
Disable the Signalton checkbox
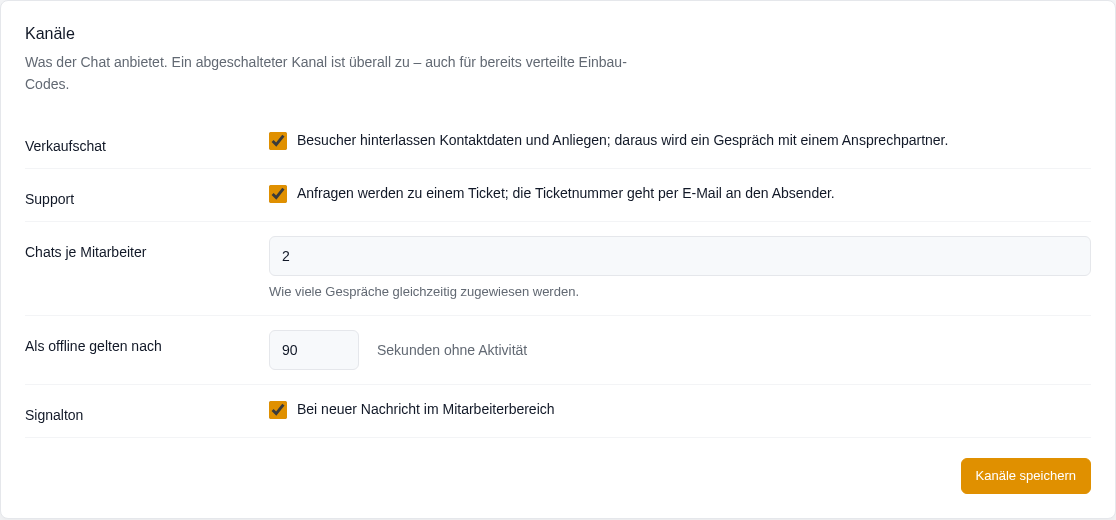coord(278,410)
